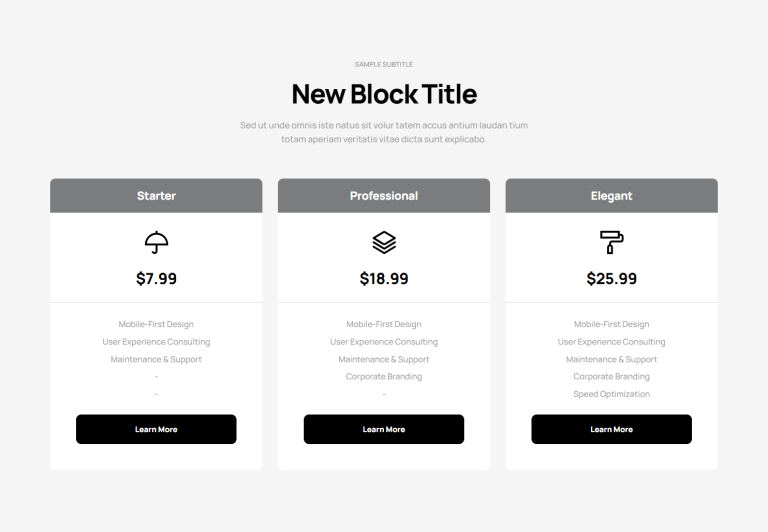Click User Experience Consulting in Professional plan

pyautogui.click(x=384, y=342)
